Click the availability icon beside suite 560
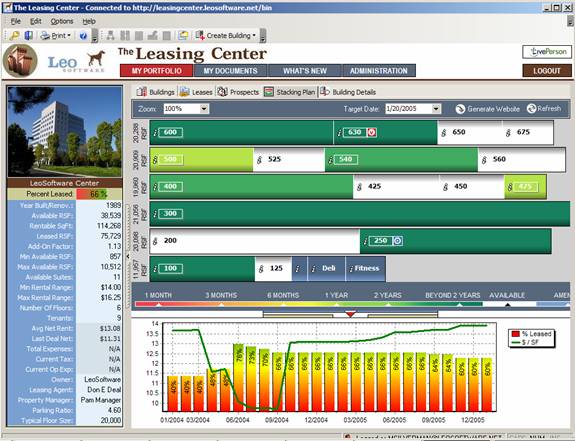575x441 pixels. point(484,160)
